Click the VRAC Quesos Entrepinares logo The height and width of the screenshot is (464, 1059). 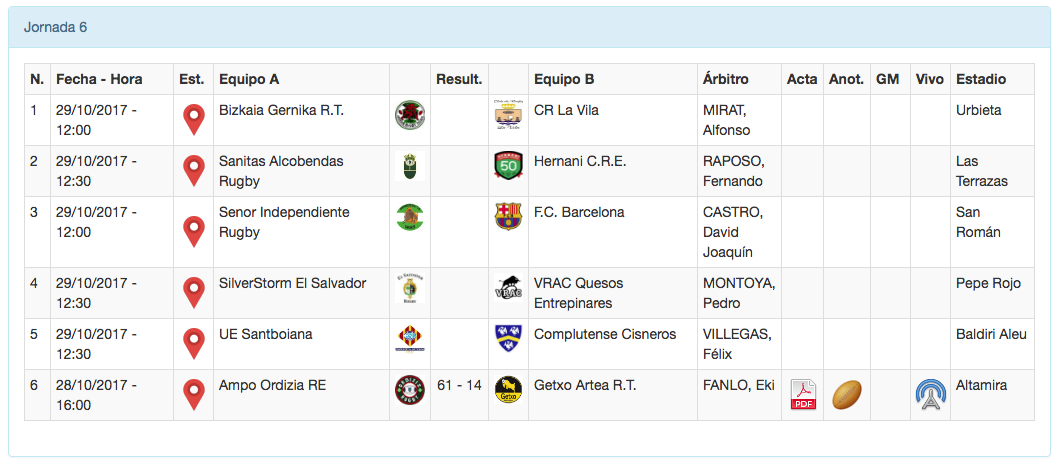pyautogui.click(x=509, y=288)
